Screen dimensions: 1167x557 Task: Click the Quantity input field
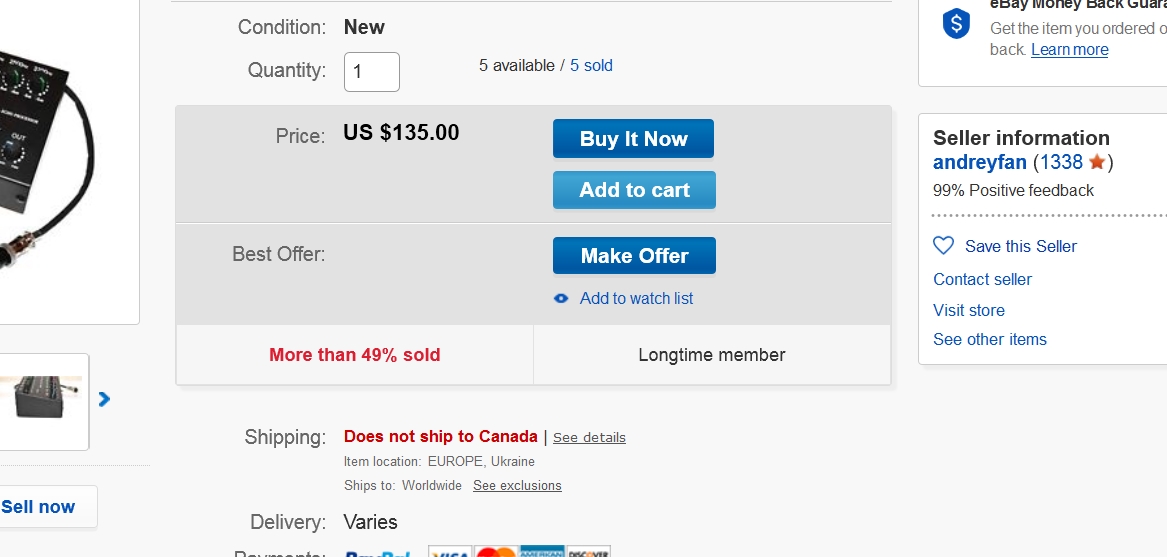point(371,72)
